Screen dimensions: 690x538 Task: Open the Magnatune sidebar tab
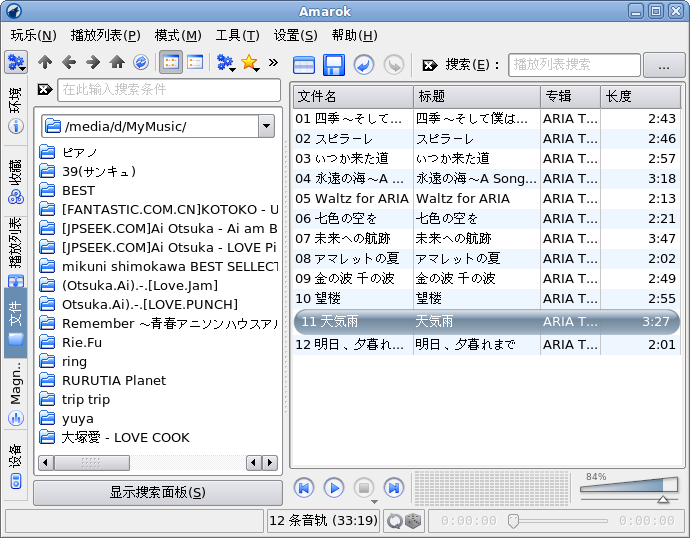[16, 393]
